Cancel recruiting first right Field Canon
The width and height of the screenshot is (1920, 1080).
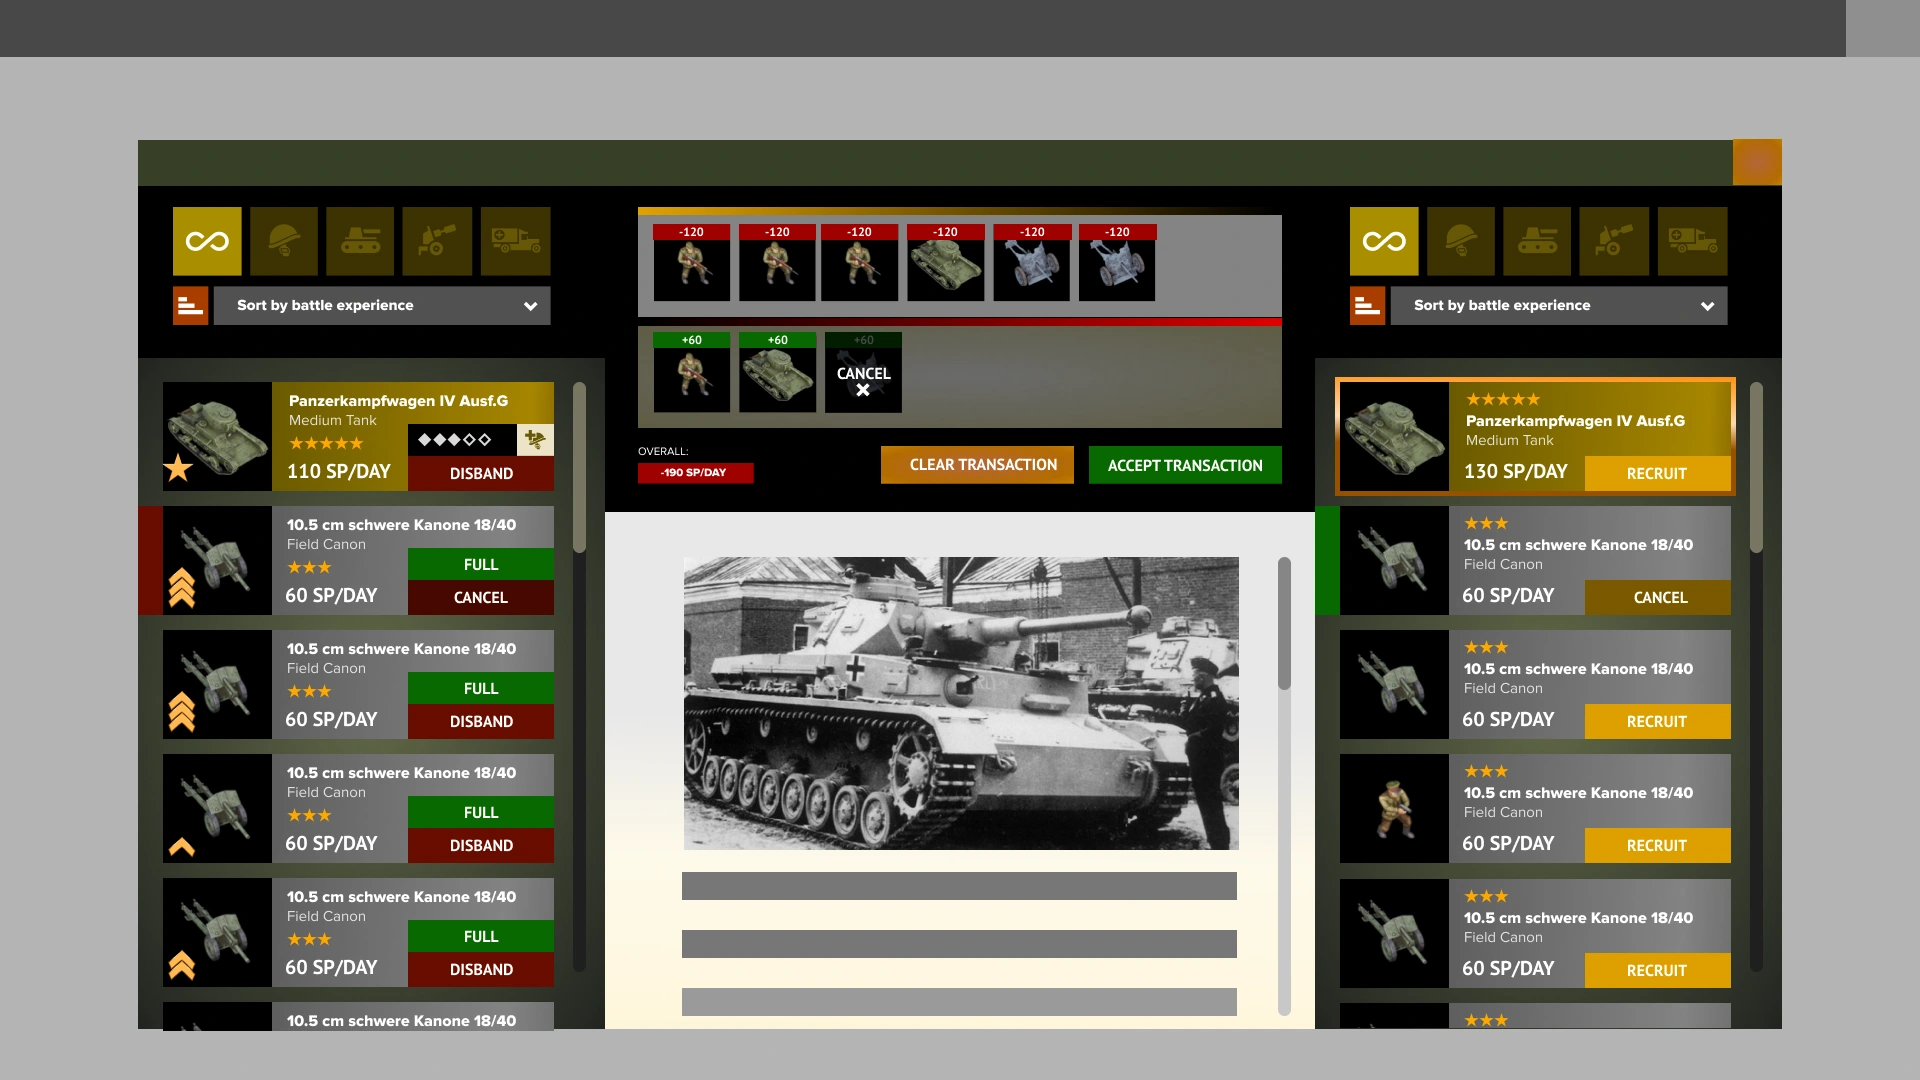(x=1658, y=598)
